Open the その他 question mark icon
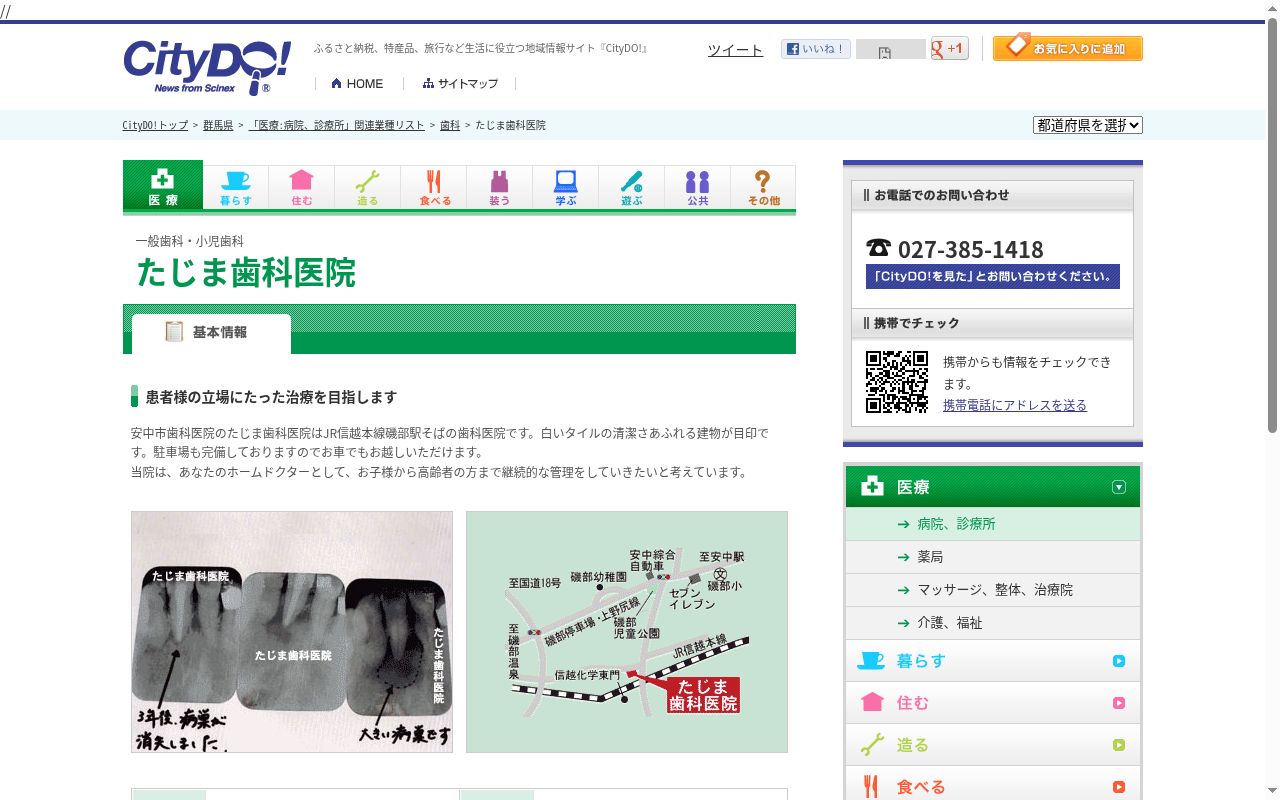The width and height of the screenshot is (1280, 800). 763,187
